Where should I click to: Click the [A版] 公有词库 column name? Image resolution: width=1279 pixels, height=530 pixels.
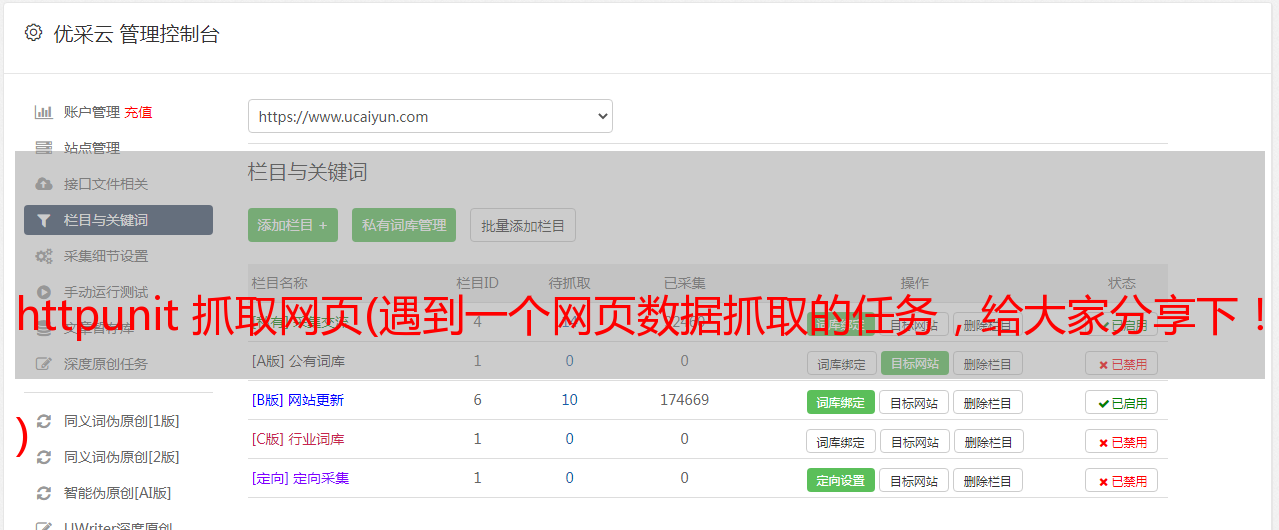pyautogui.click(x=298, y=361)
